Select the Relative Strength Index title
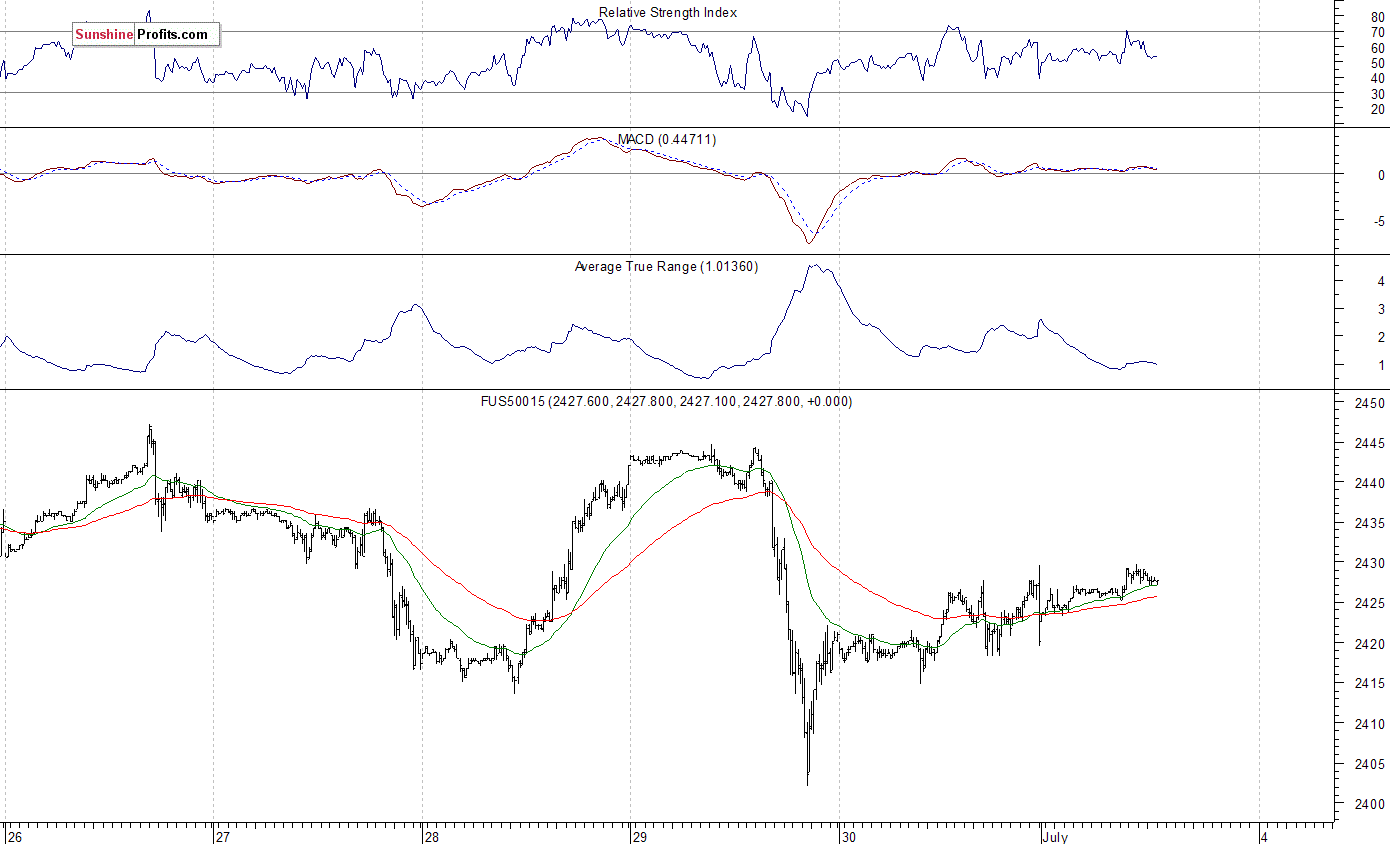Viewport: 1390px width, 844px height. 668,13
